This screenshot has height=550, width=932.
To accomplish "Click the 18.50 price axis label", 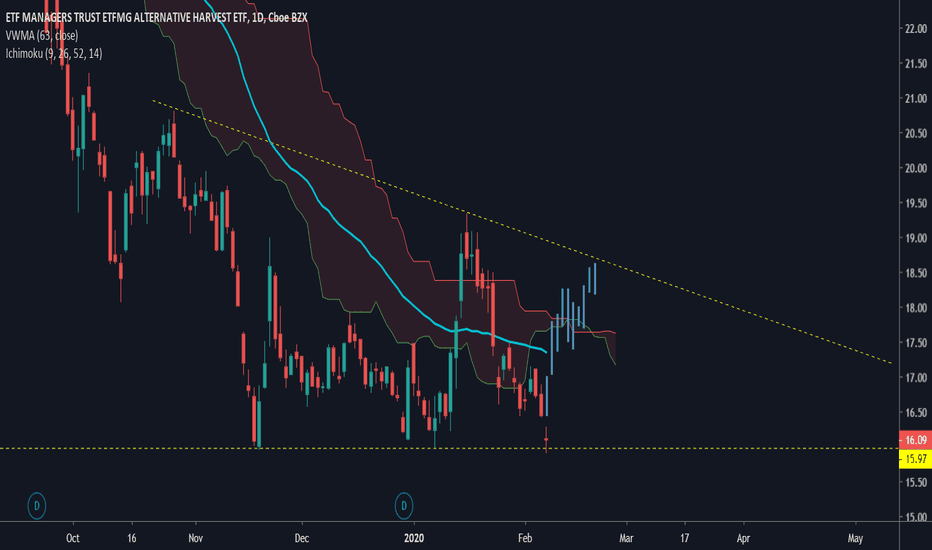I will click(915, 273).
